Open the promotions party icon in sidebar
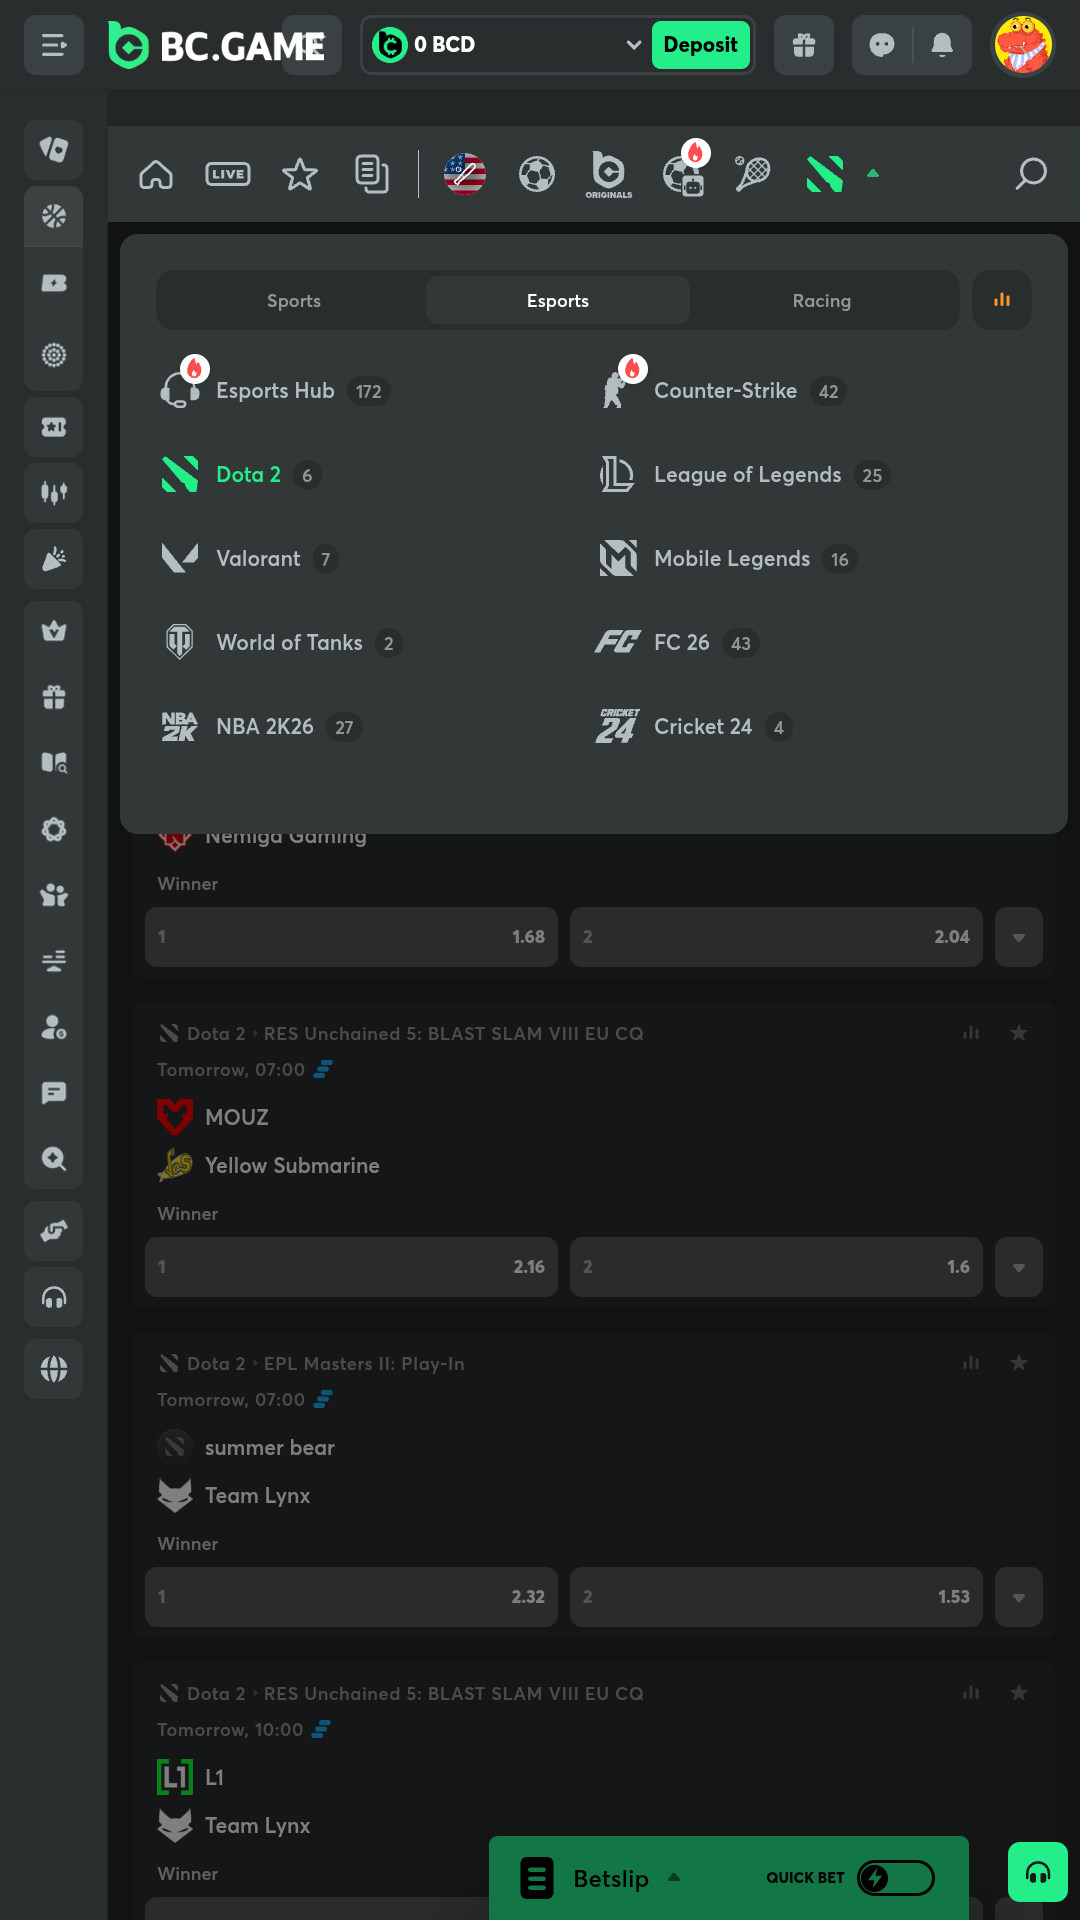Screen dimensions: 1080x1920 point(54,559)
